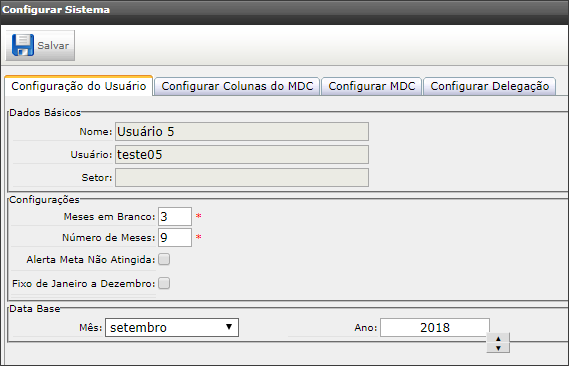The width and height of the screenshot is (569, 366).
Task: Click the Fixo de Janeiro a Dezembro label
Action: (84, 284)
